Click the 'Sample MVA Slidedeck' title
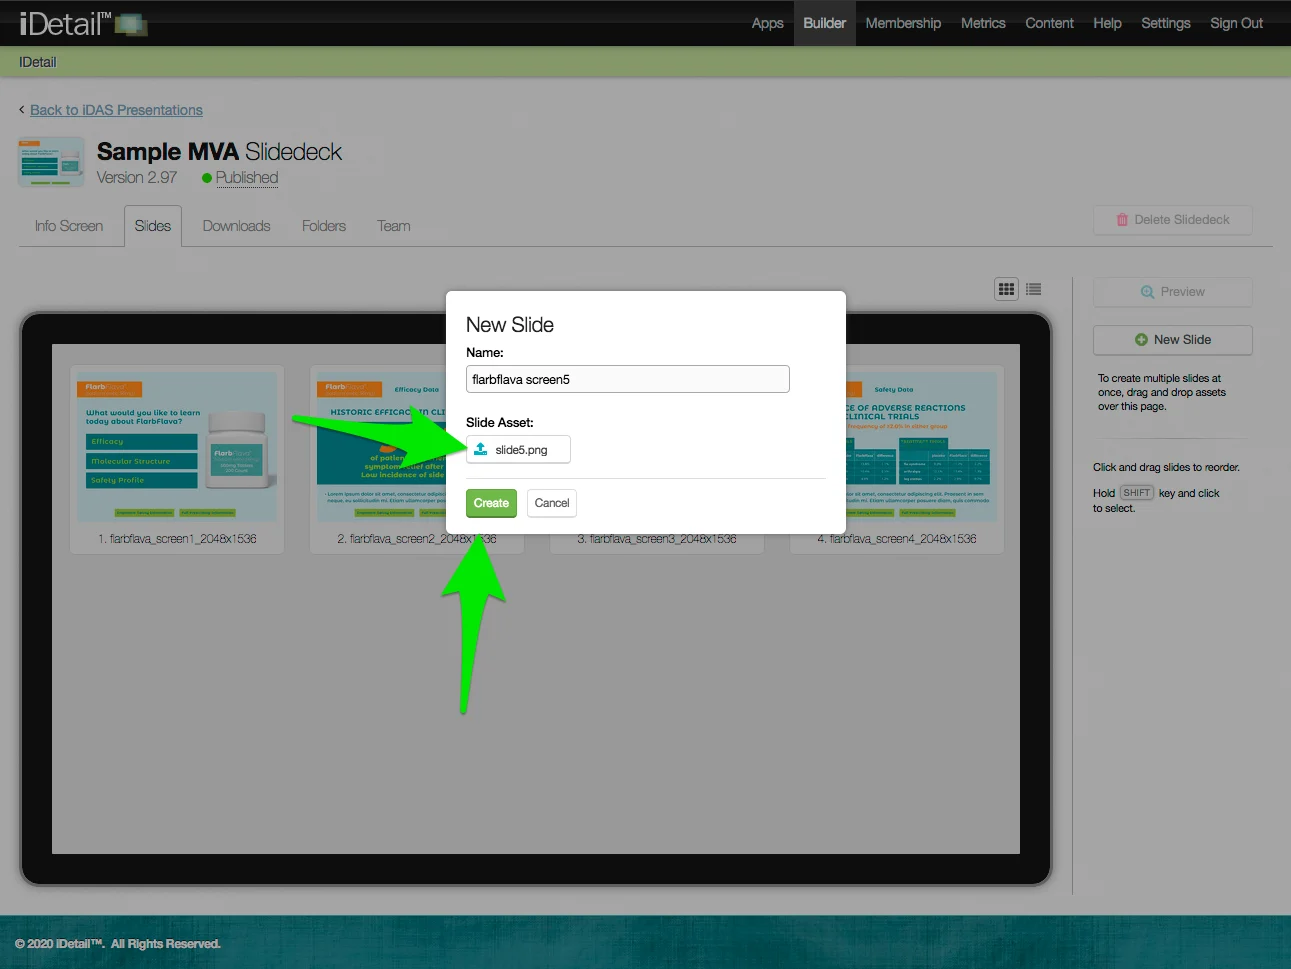This screenshot has height=969, width=1291. pos(219,152)
